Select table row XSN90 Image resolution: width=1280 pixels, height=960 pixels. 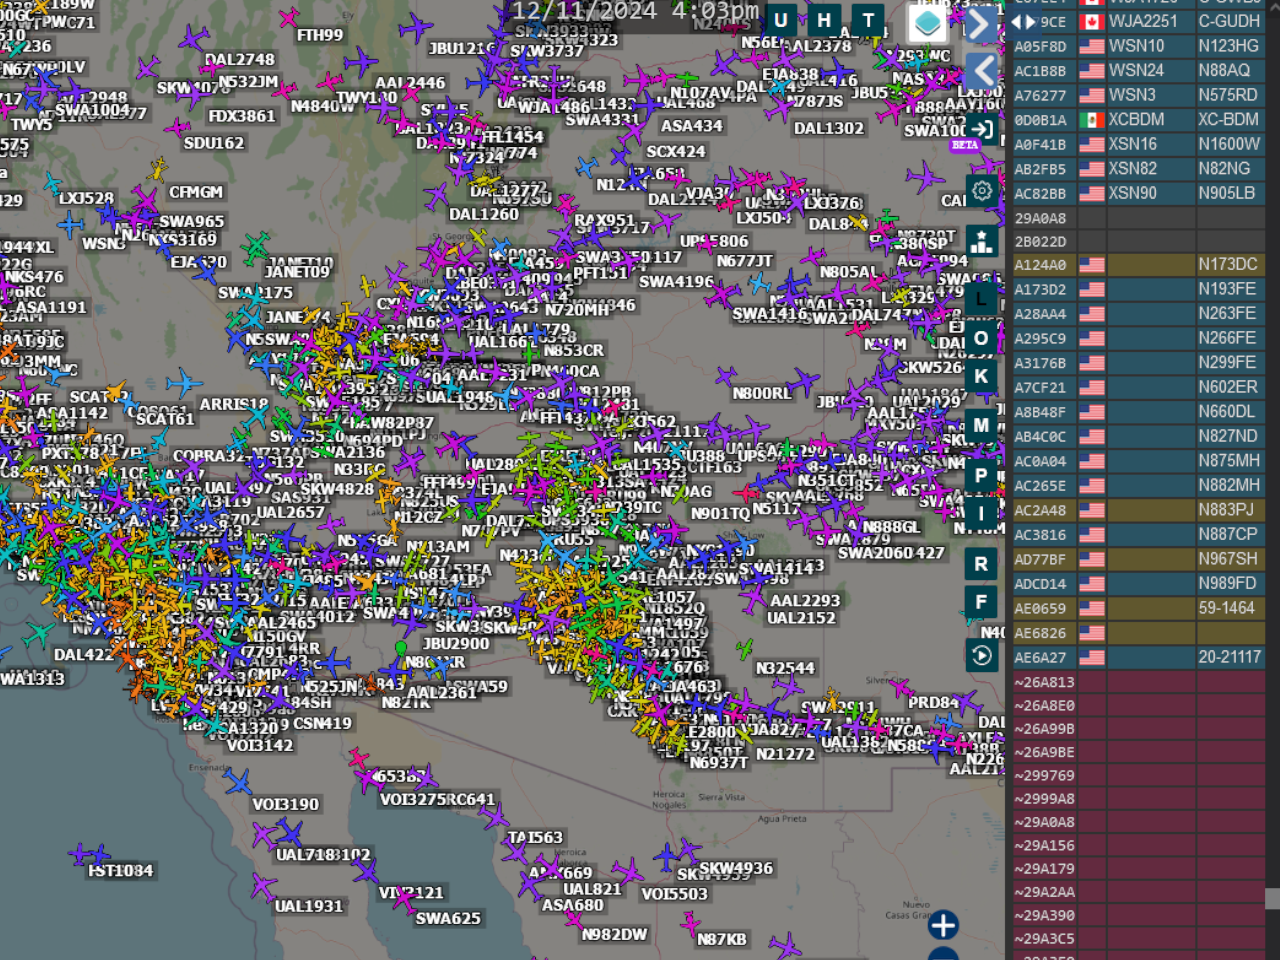pyautogui.click(x=1138, y=193)
